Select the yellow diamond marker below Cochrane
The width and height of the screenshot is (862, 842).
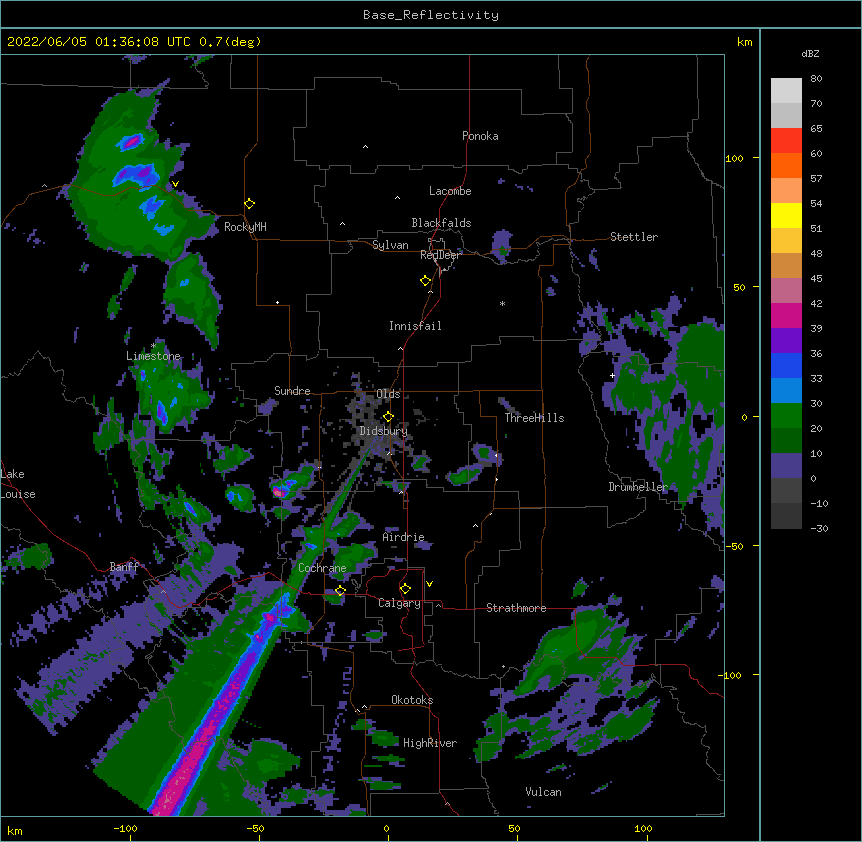pyautogui.click(x=340, y=591)
